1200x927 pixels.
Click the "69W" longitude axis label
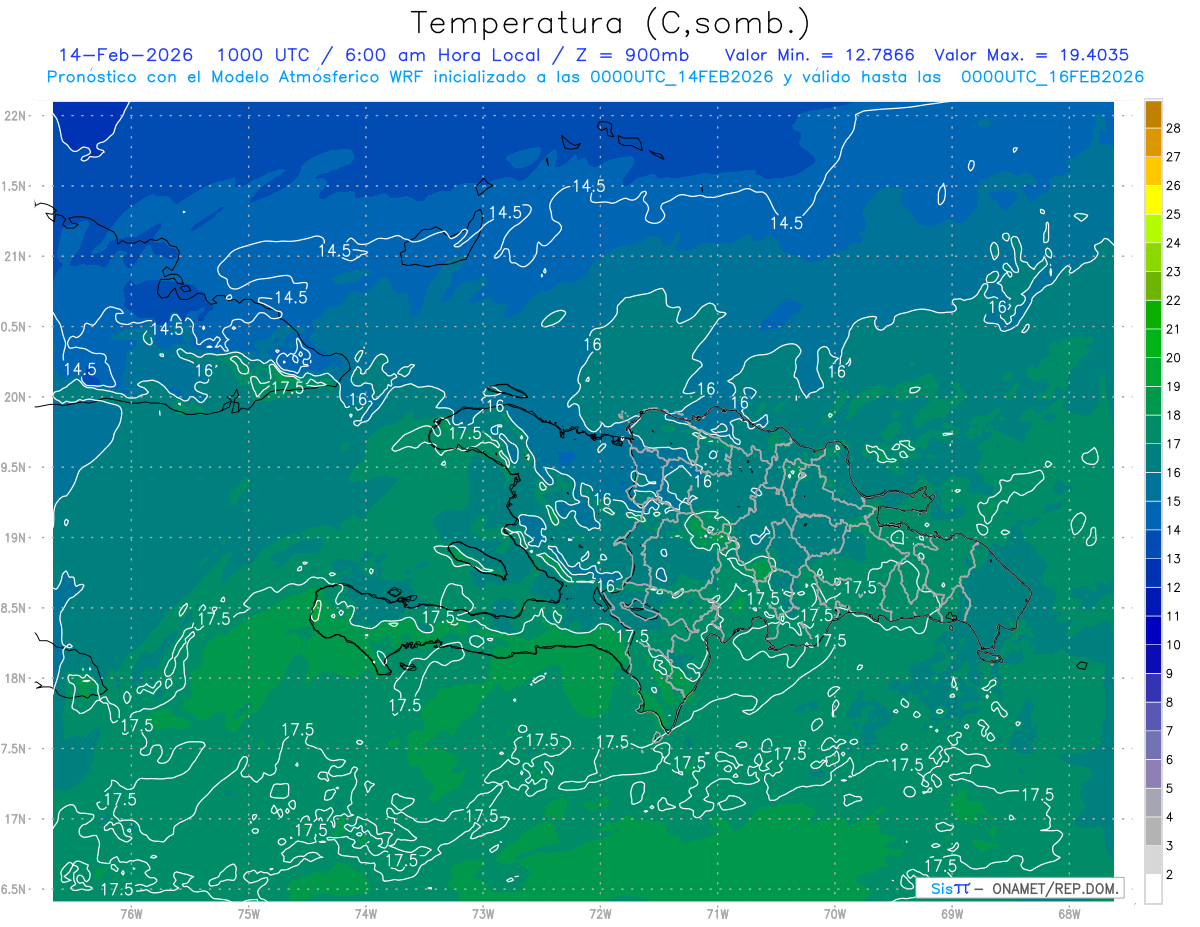[952, 913]
